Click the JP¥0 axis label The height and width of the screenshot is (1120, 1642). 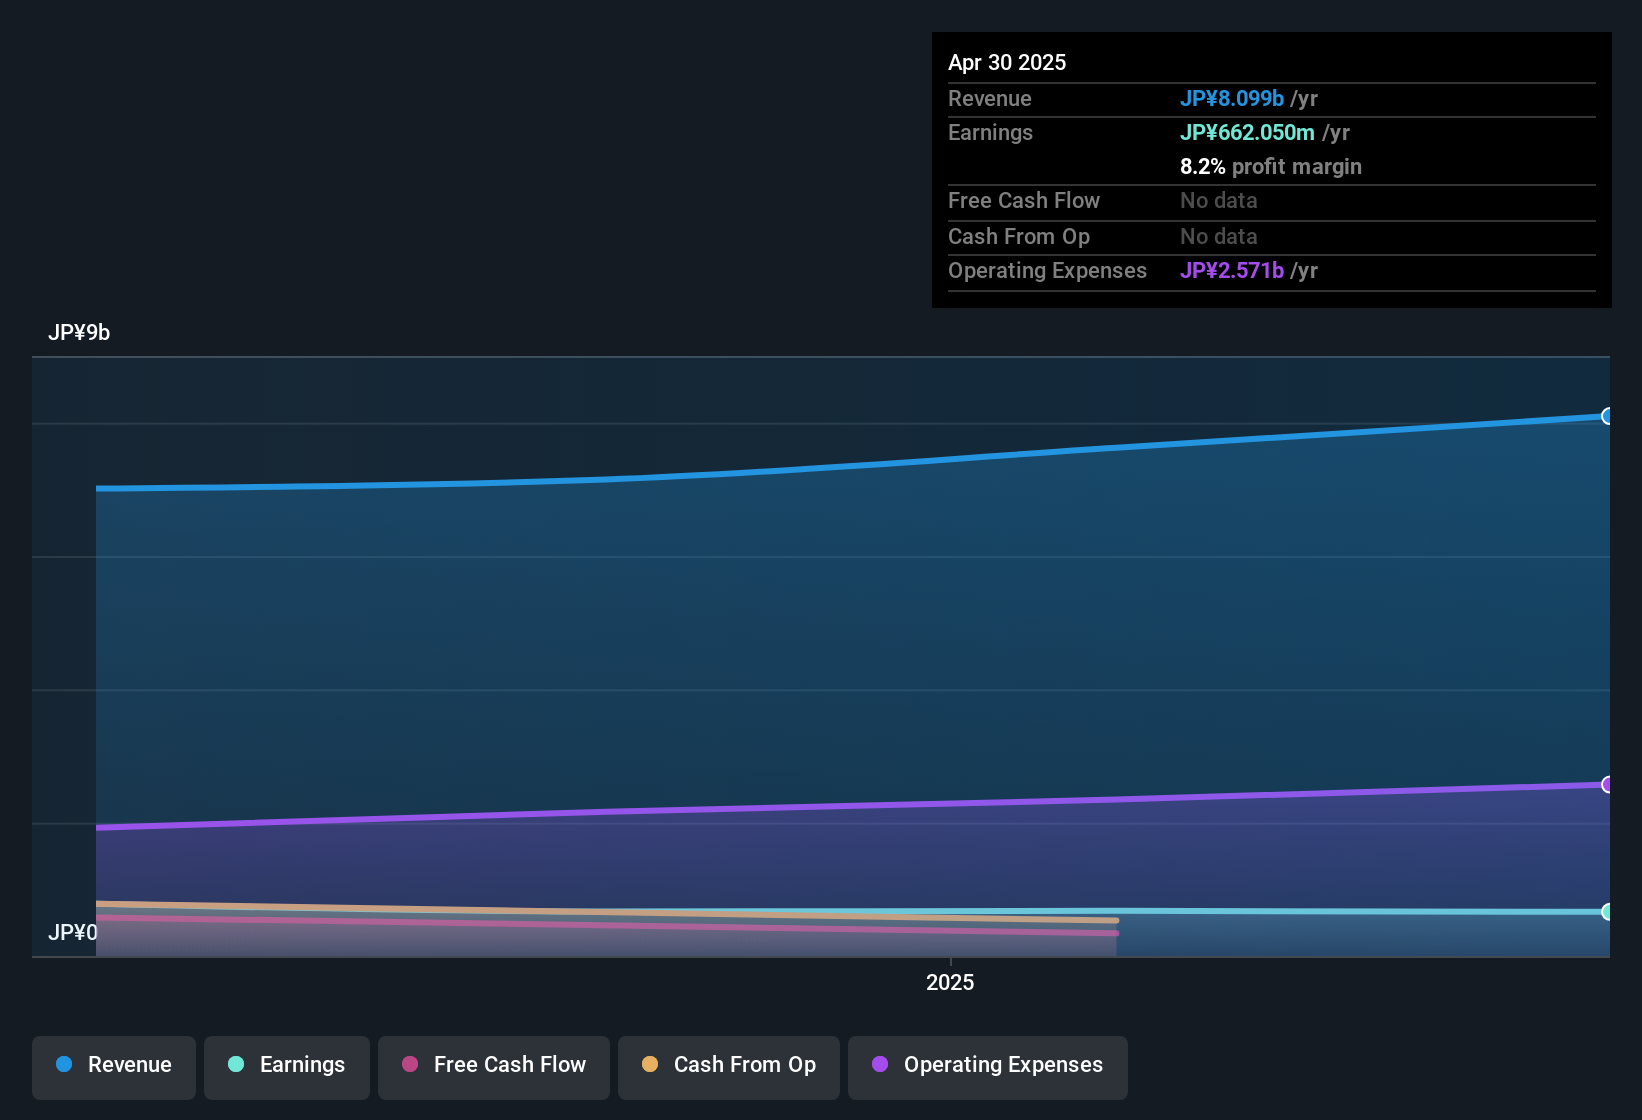coord(73,933)
